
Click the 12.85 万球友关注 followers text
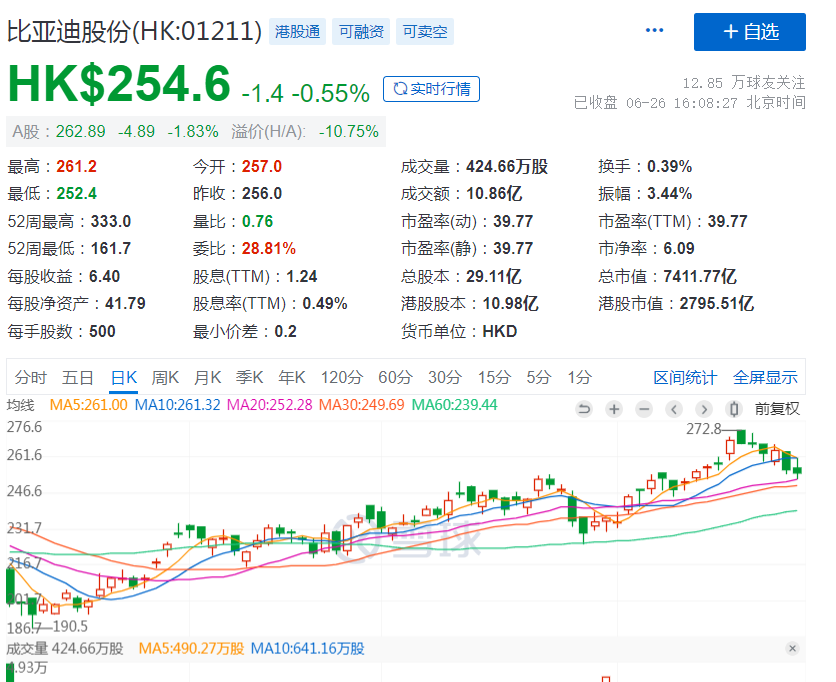coord(743,83)
